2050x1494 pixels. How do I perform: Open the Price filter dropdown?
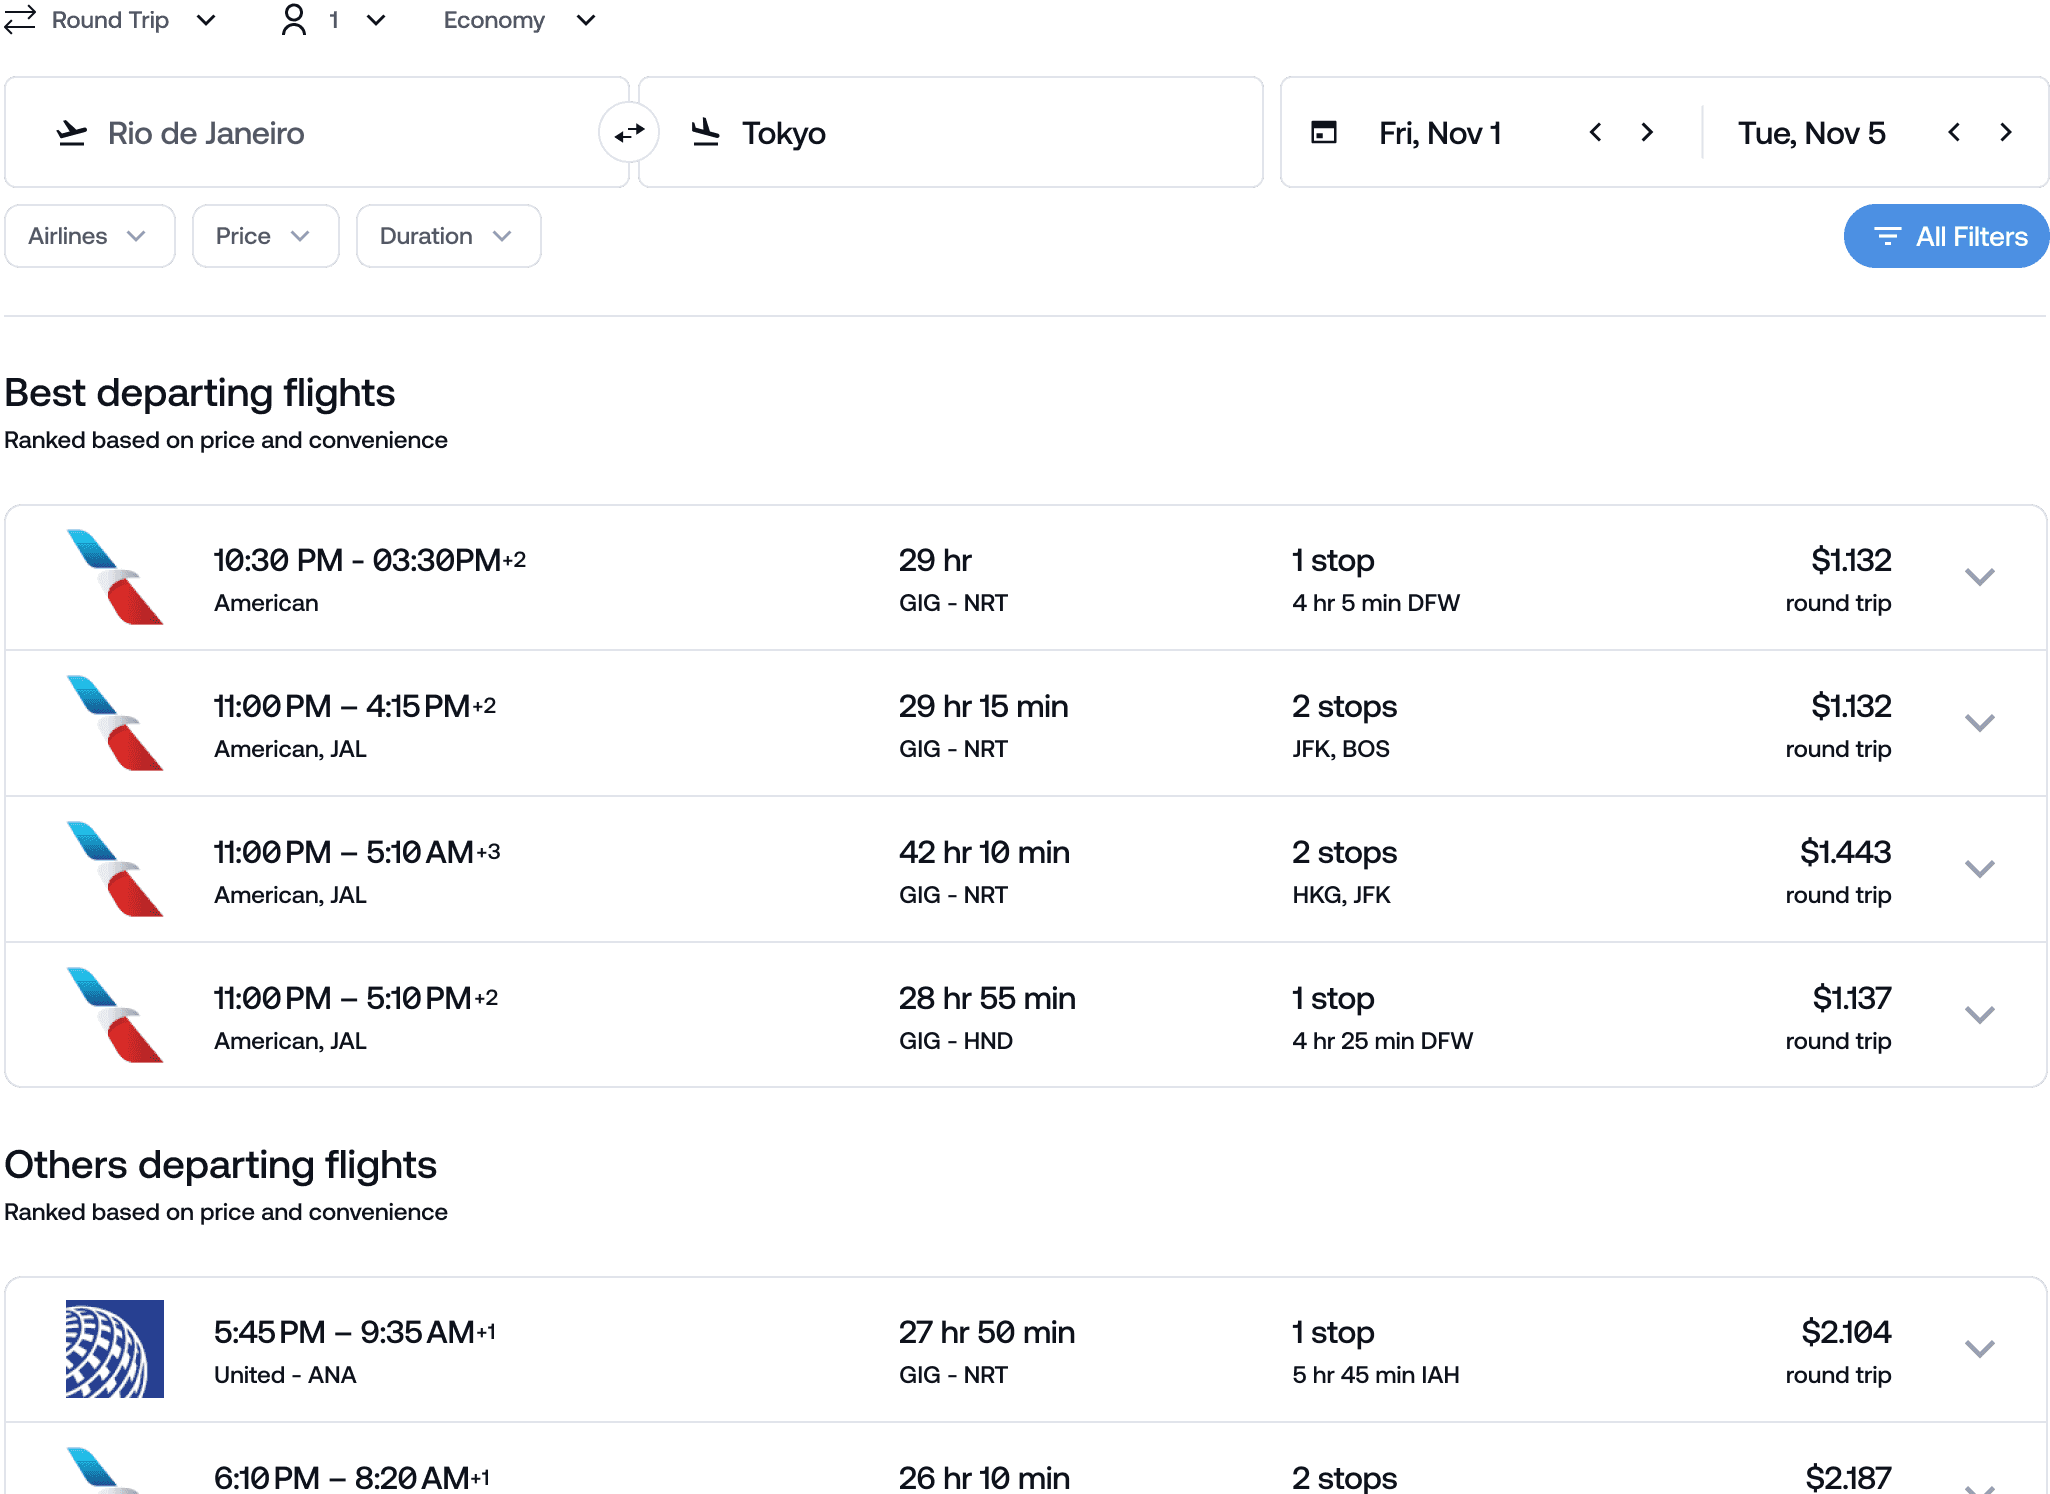(265, 236)
